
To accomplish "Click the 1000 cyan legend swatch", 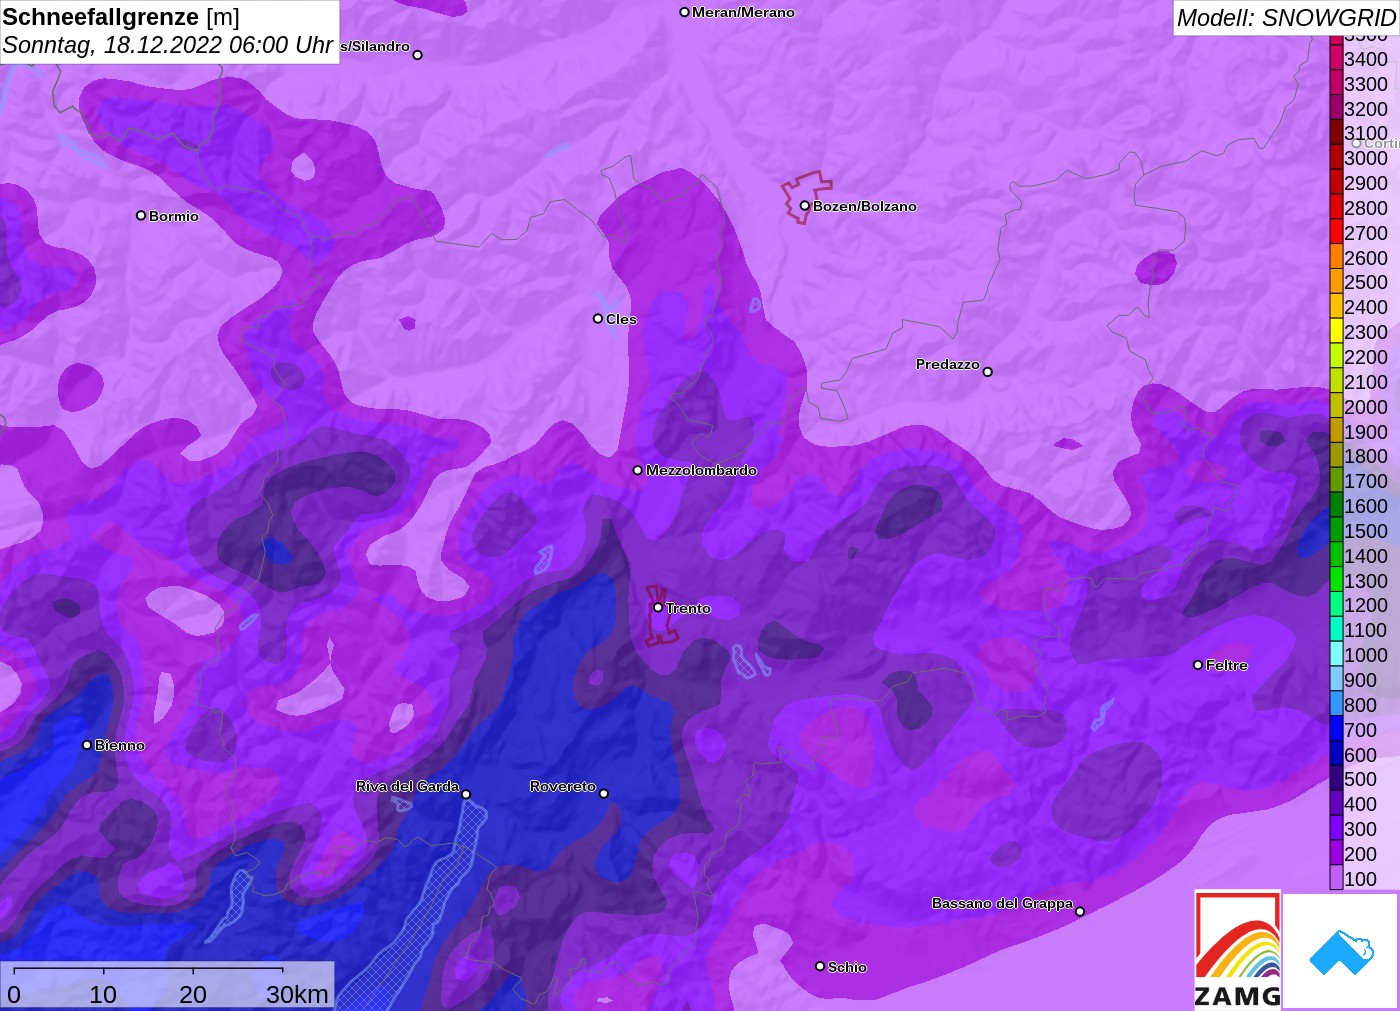I will [x=1336, y=655].
